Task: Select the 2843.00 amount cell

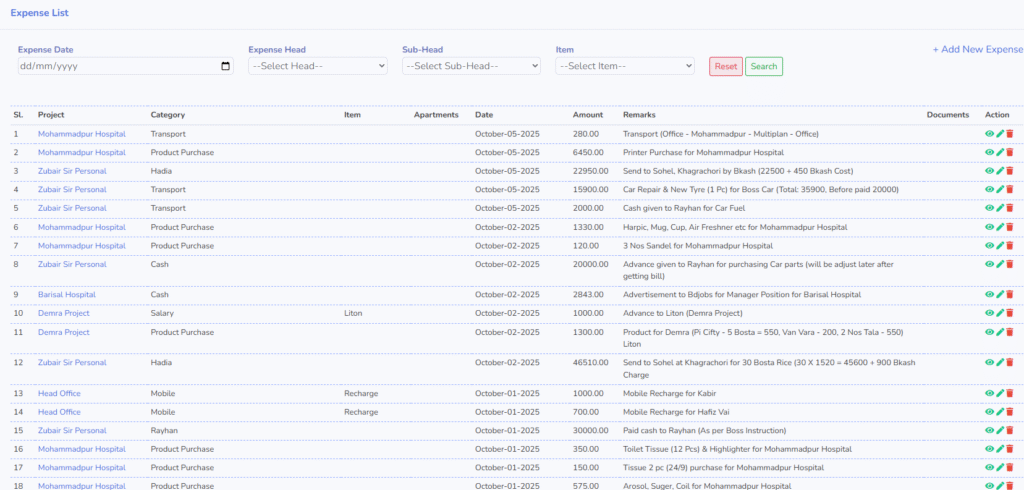Action: pos(588,295)
